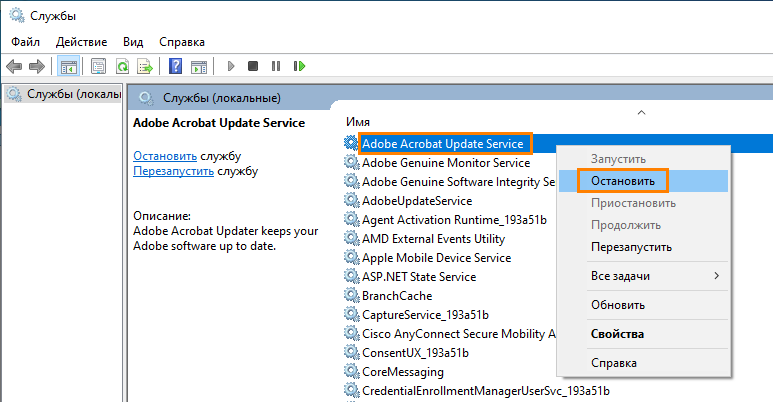This screenshot has width=773, height=402.
Task: Click the Back arrow toolbar icon
Action: click(14, 66)
